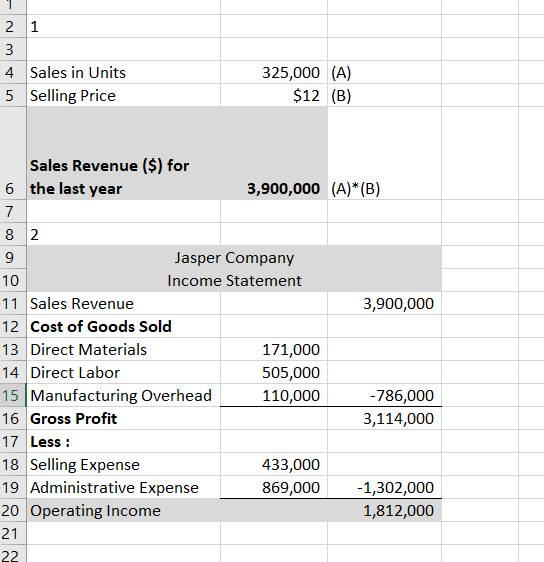
Task: Select the (B) annotation cell
Action: coord(385,95)
